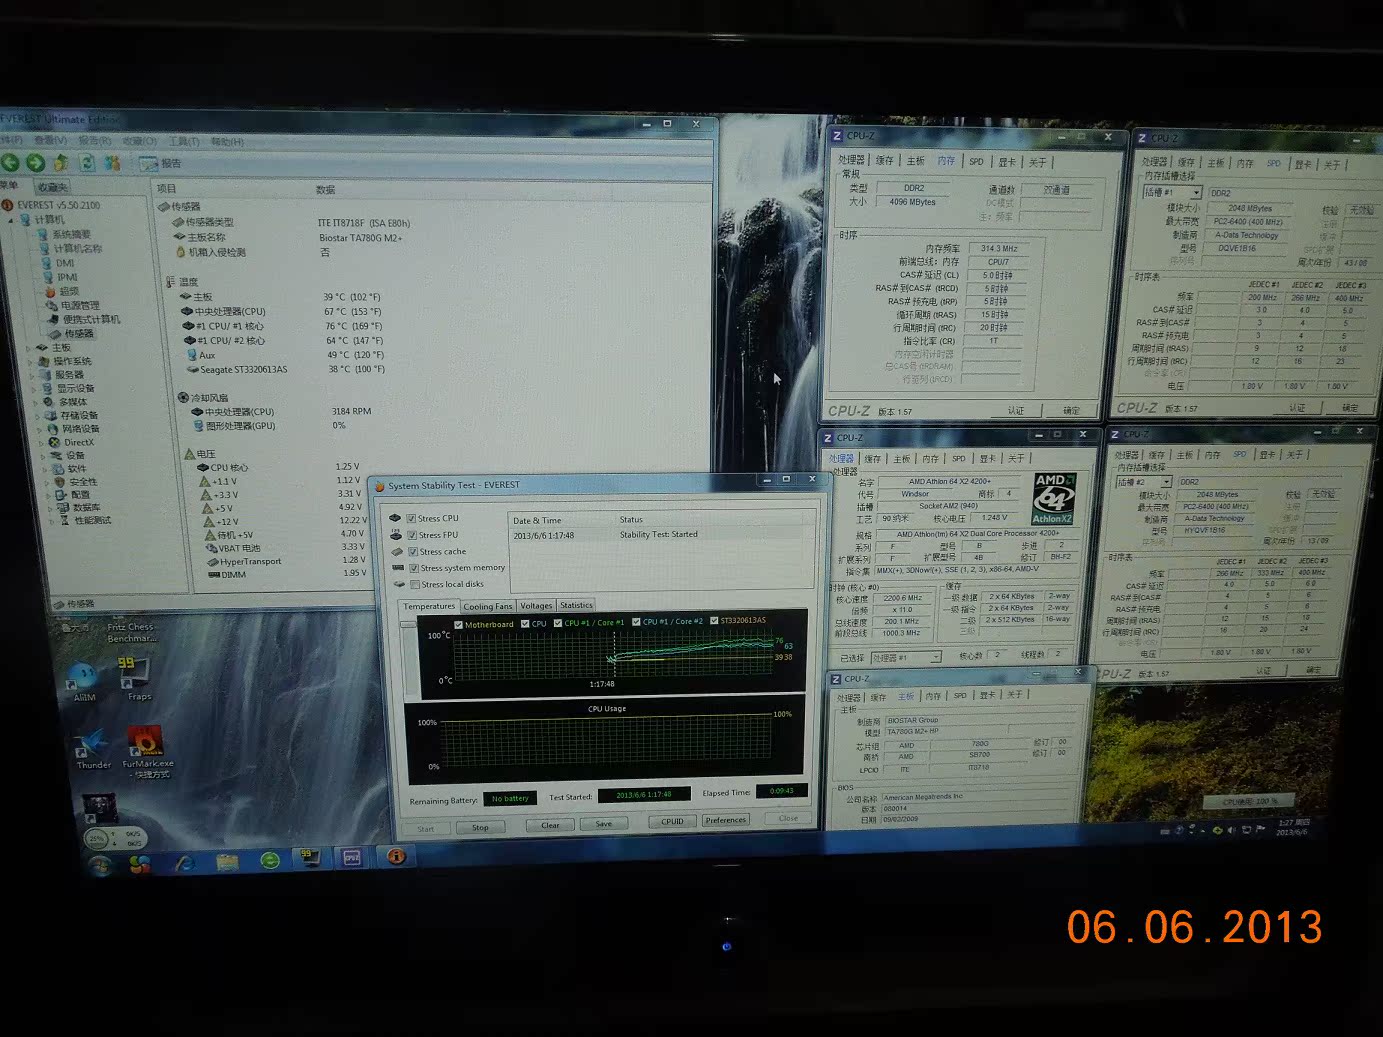Uncheck the Stress cache checkbox
1383x1037 pixels.
412,551
